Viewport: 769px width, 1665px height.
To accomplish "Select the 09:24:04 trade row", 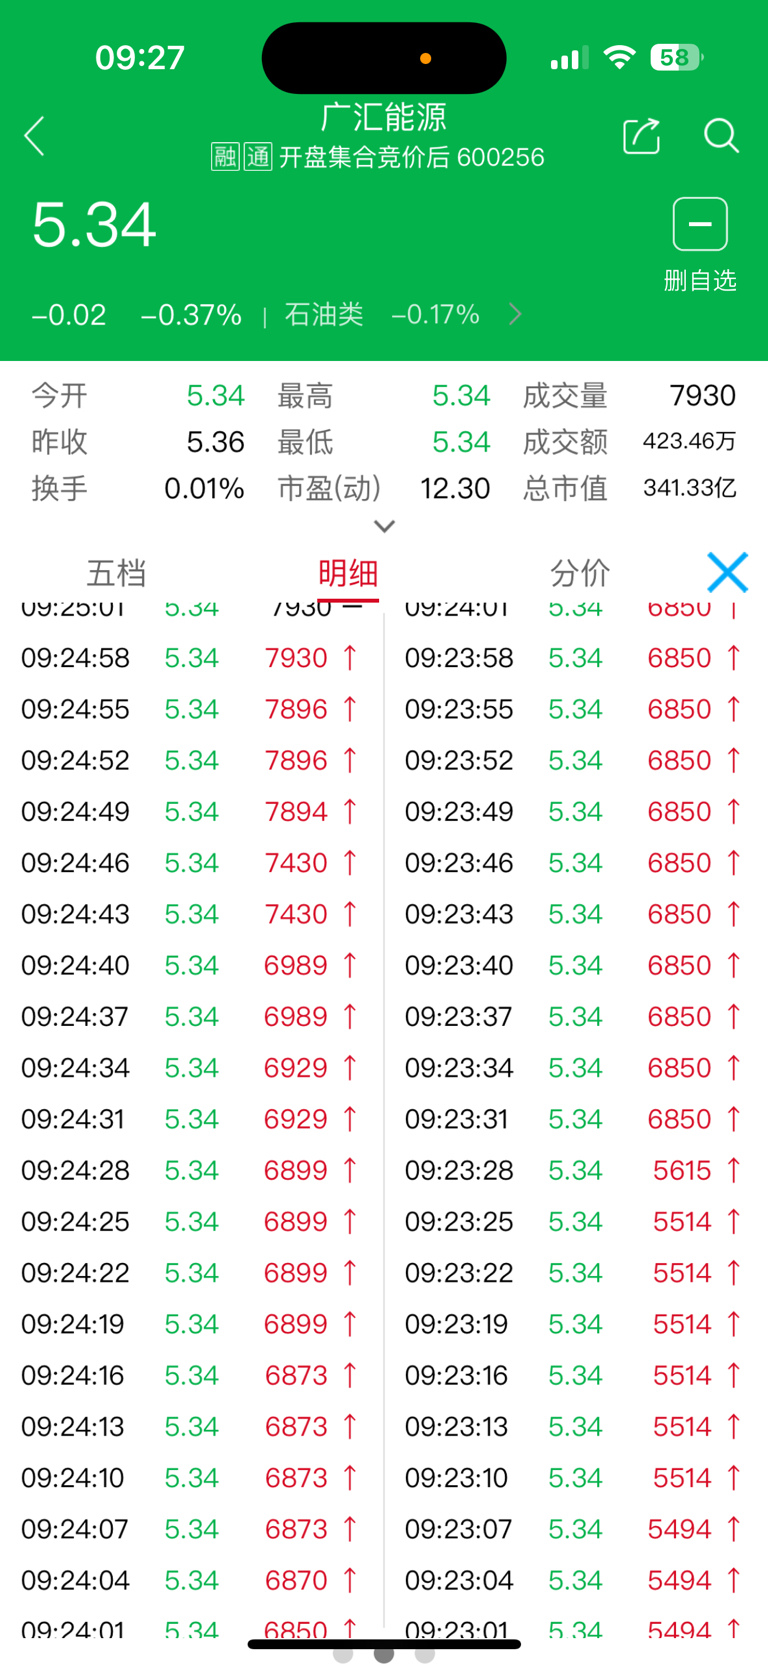I will [190, 1580].
